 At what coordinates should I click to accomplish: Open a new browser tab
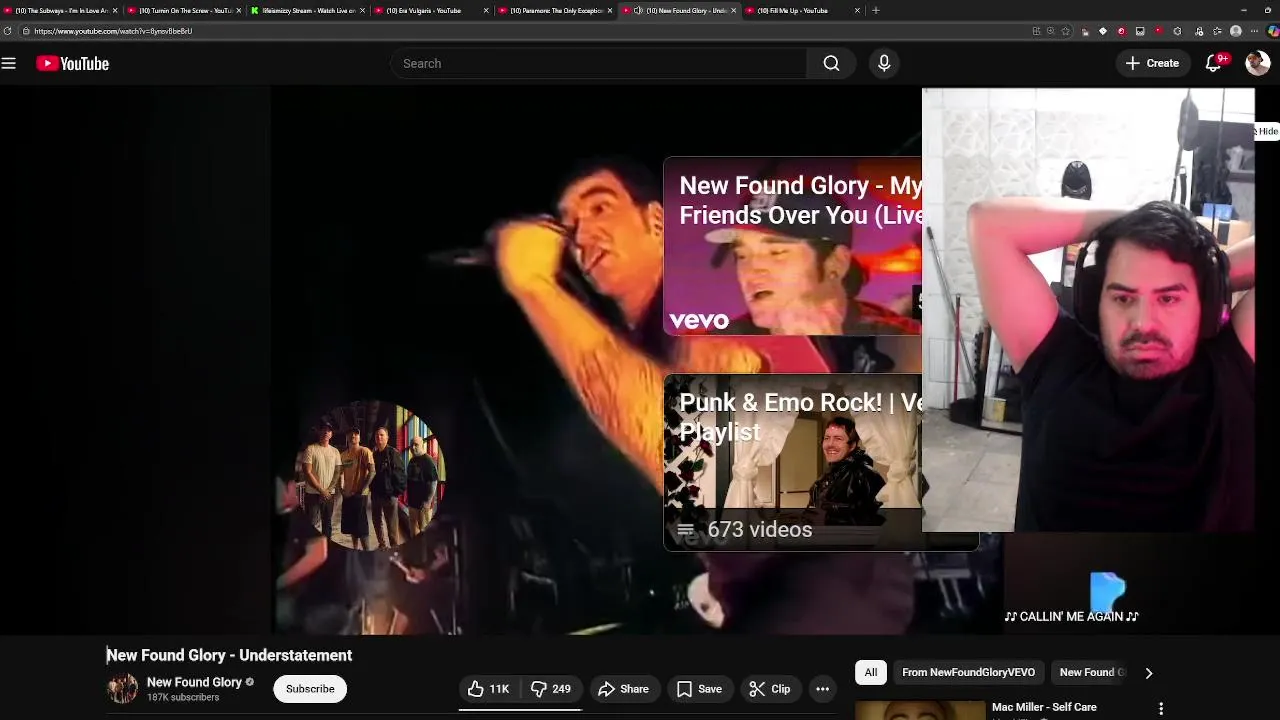click(876, 10)
